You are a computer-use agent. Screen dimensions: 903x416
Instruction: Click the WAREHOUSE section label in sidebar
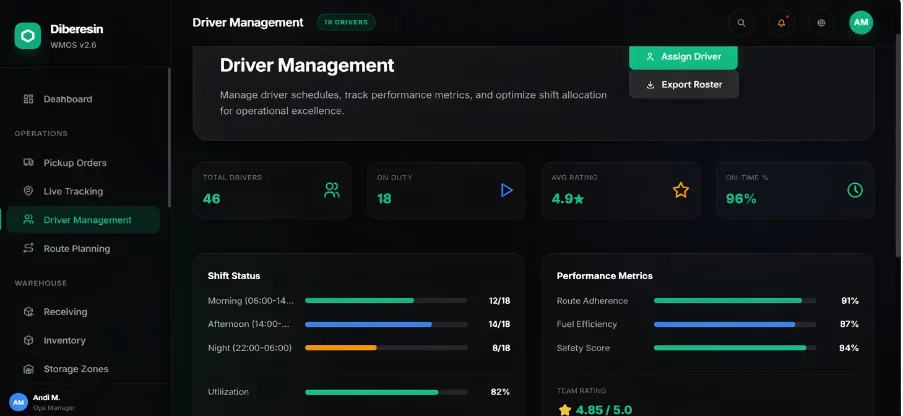(40, 283)
